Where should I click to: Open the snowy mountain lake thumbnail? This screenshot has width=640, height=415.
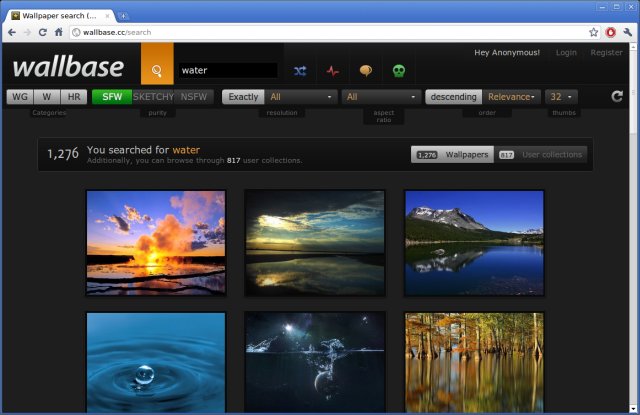tap(474, 243)
